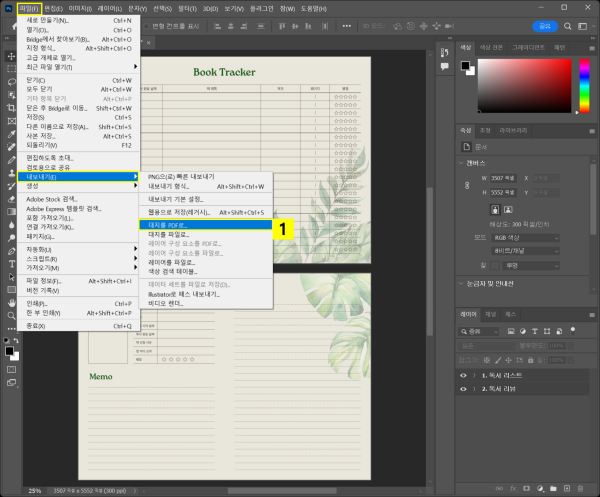Choose portrait canvas orientation
The height and width of the screenshot is (497, 600).
point(495,209)
